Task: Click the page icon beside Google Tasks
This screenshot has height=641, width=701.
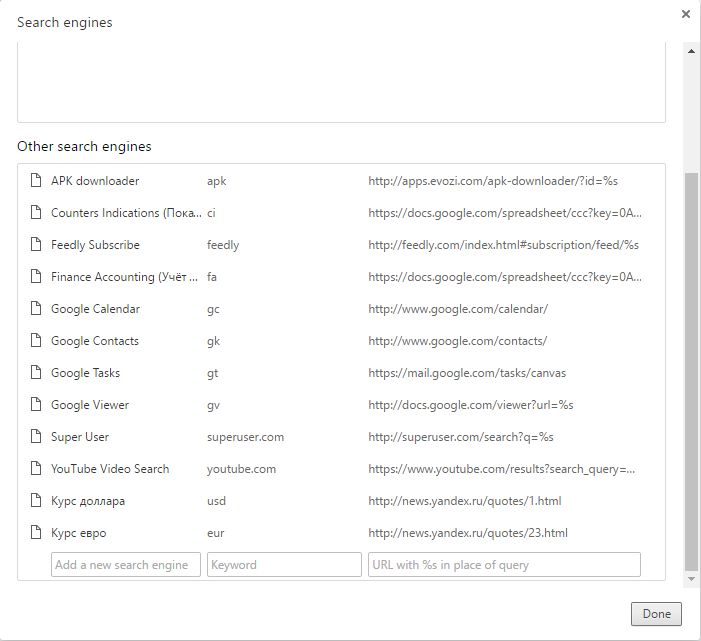Action: point(36,372)
